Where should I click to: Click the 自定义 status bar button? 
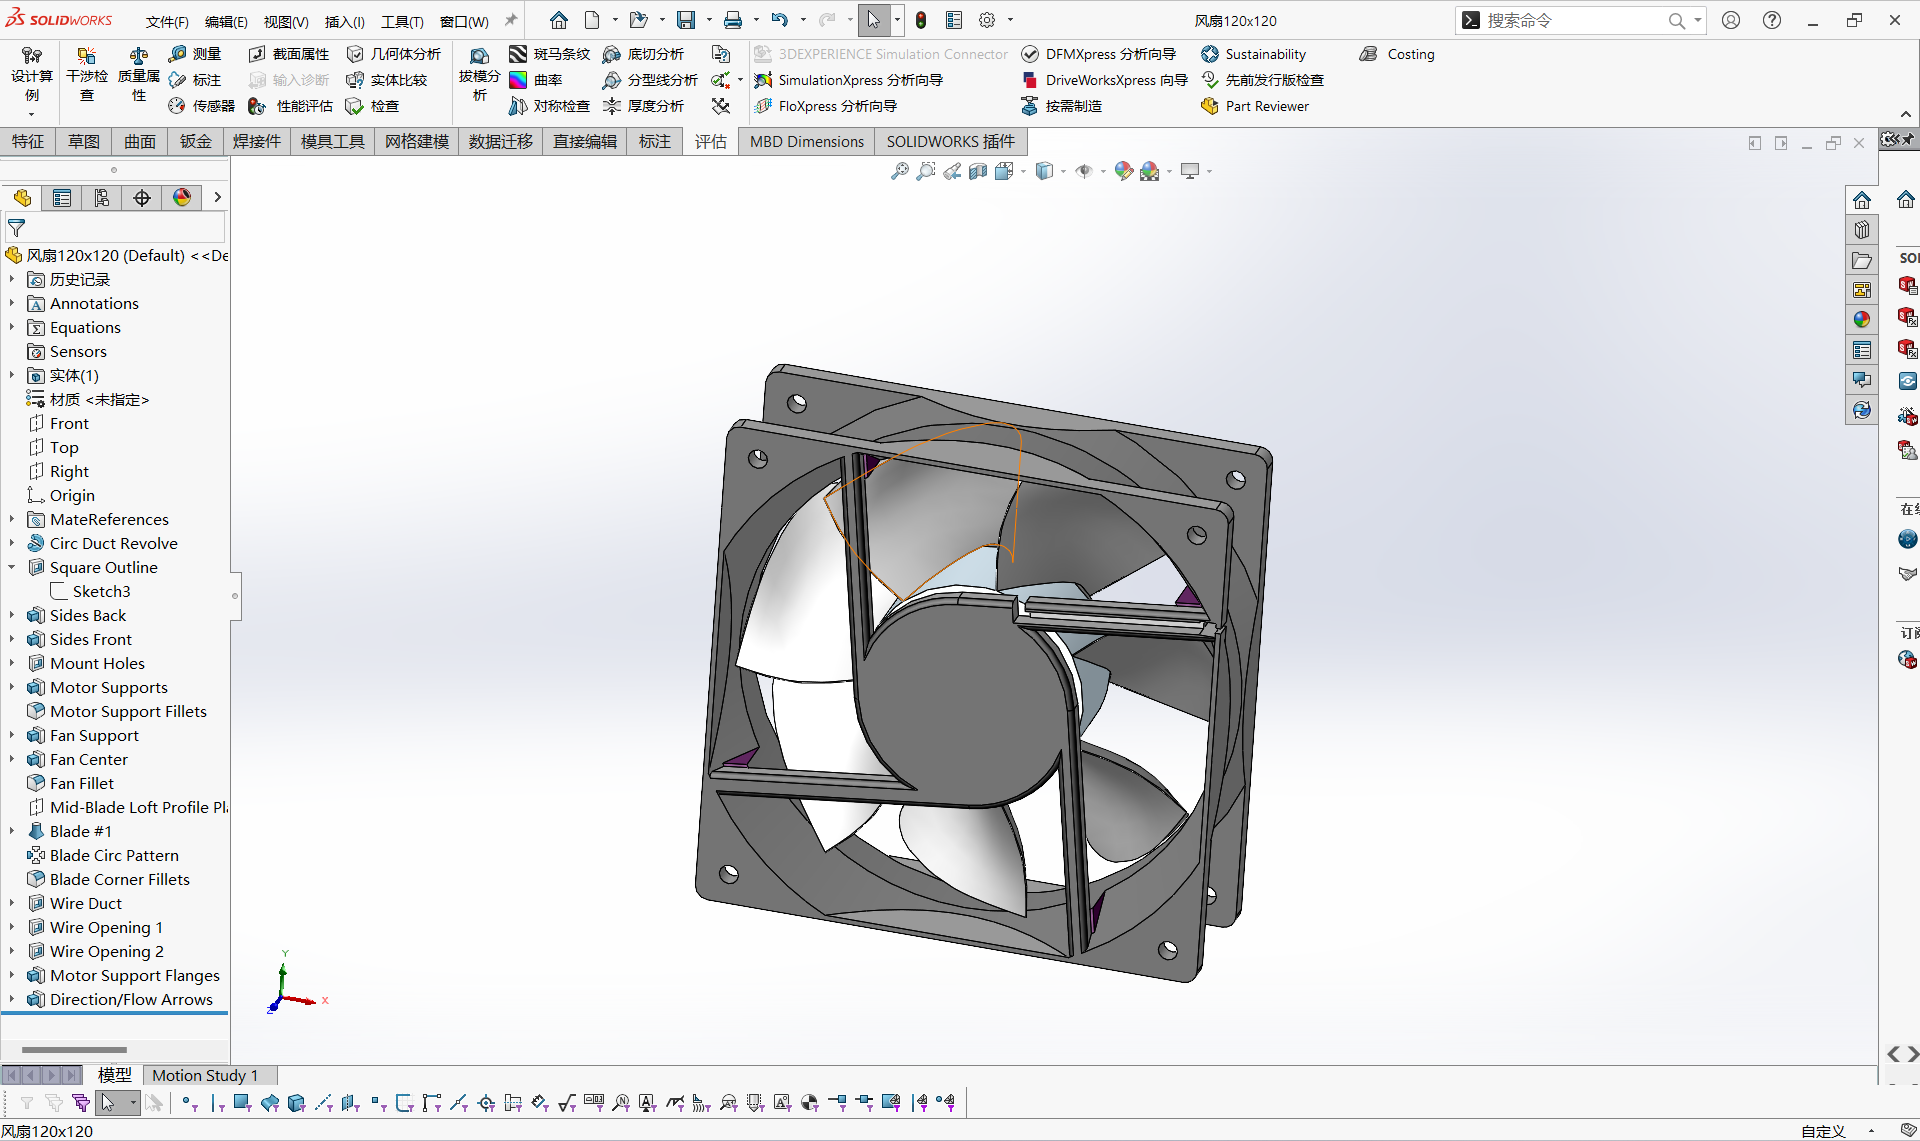(x=1823, y=1131)
